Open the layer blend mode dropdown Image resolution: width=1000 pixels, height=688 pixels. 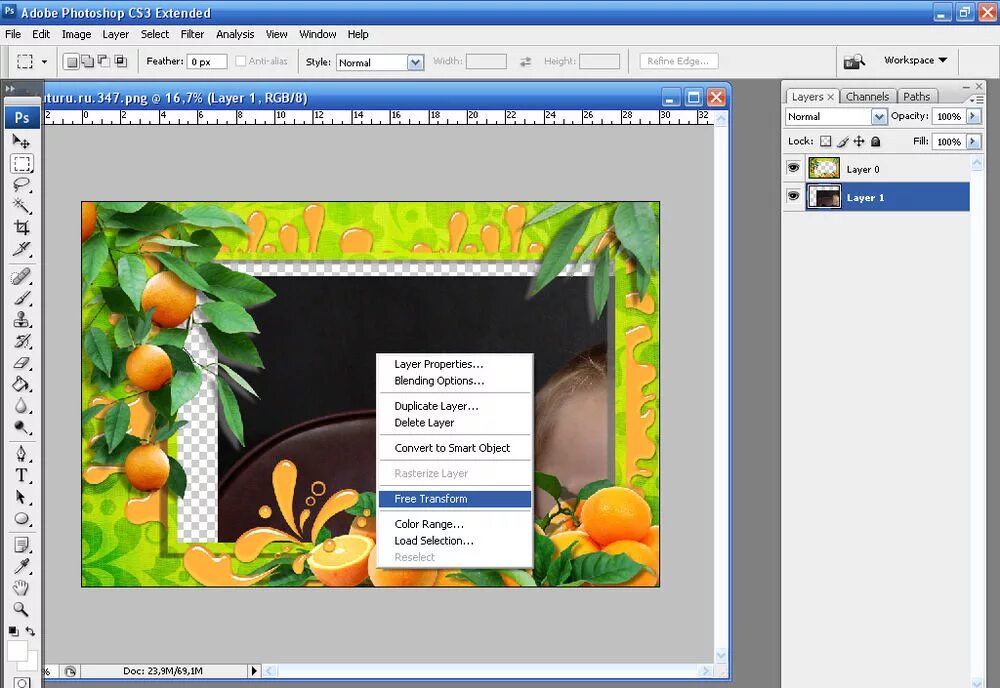tap(879, 117)
